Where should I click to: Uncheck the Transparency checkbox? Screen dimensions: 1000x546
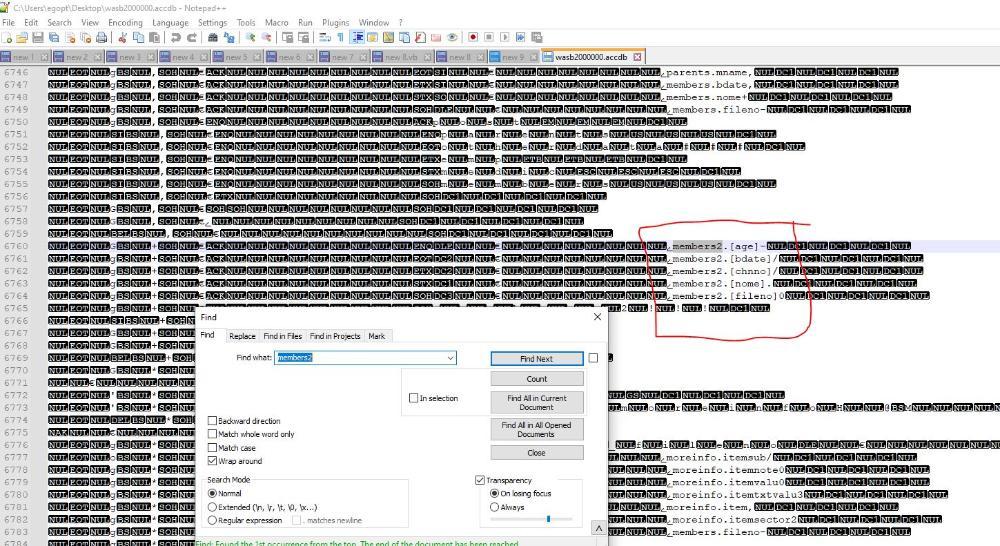[480, 480]
